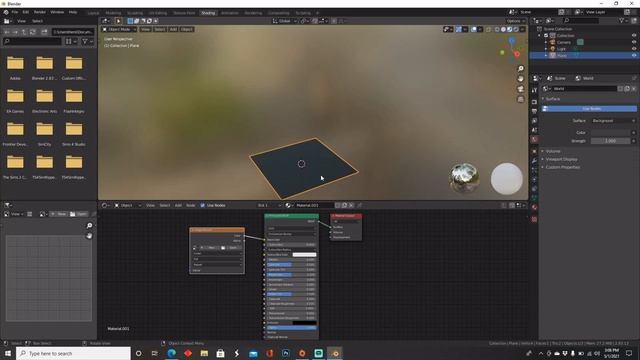Click the red X axis gizmo ball
The height and width of the screenshot is (360, 640).
517,54
